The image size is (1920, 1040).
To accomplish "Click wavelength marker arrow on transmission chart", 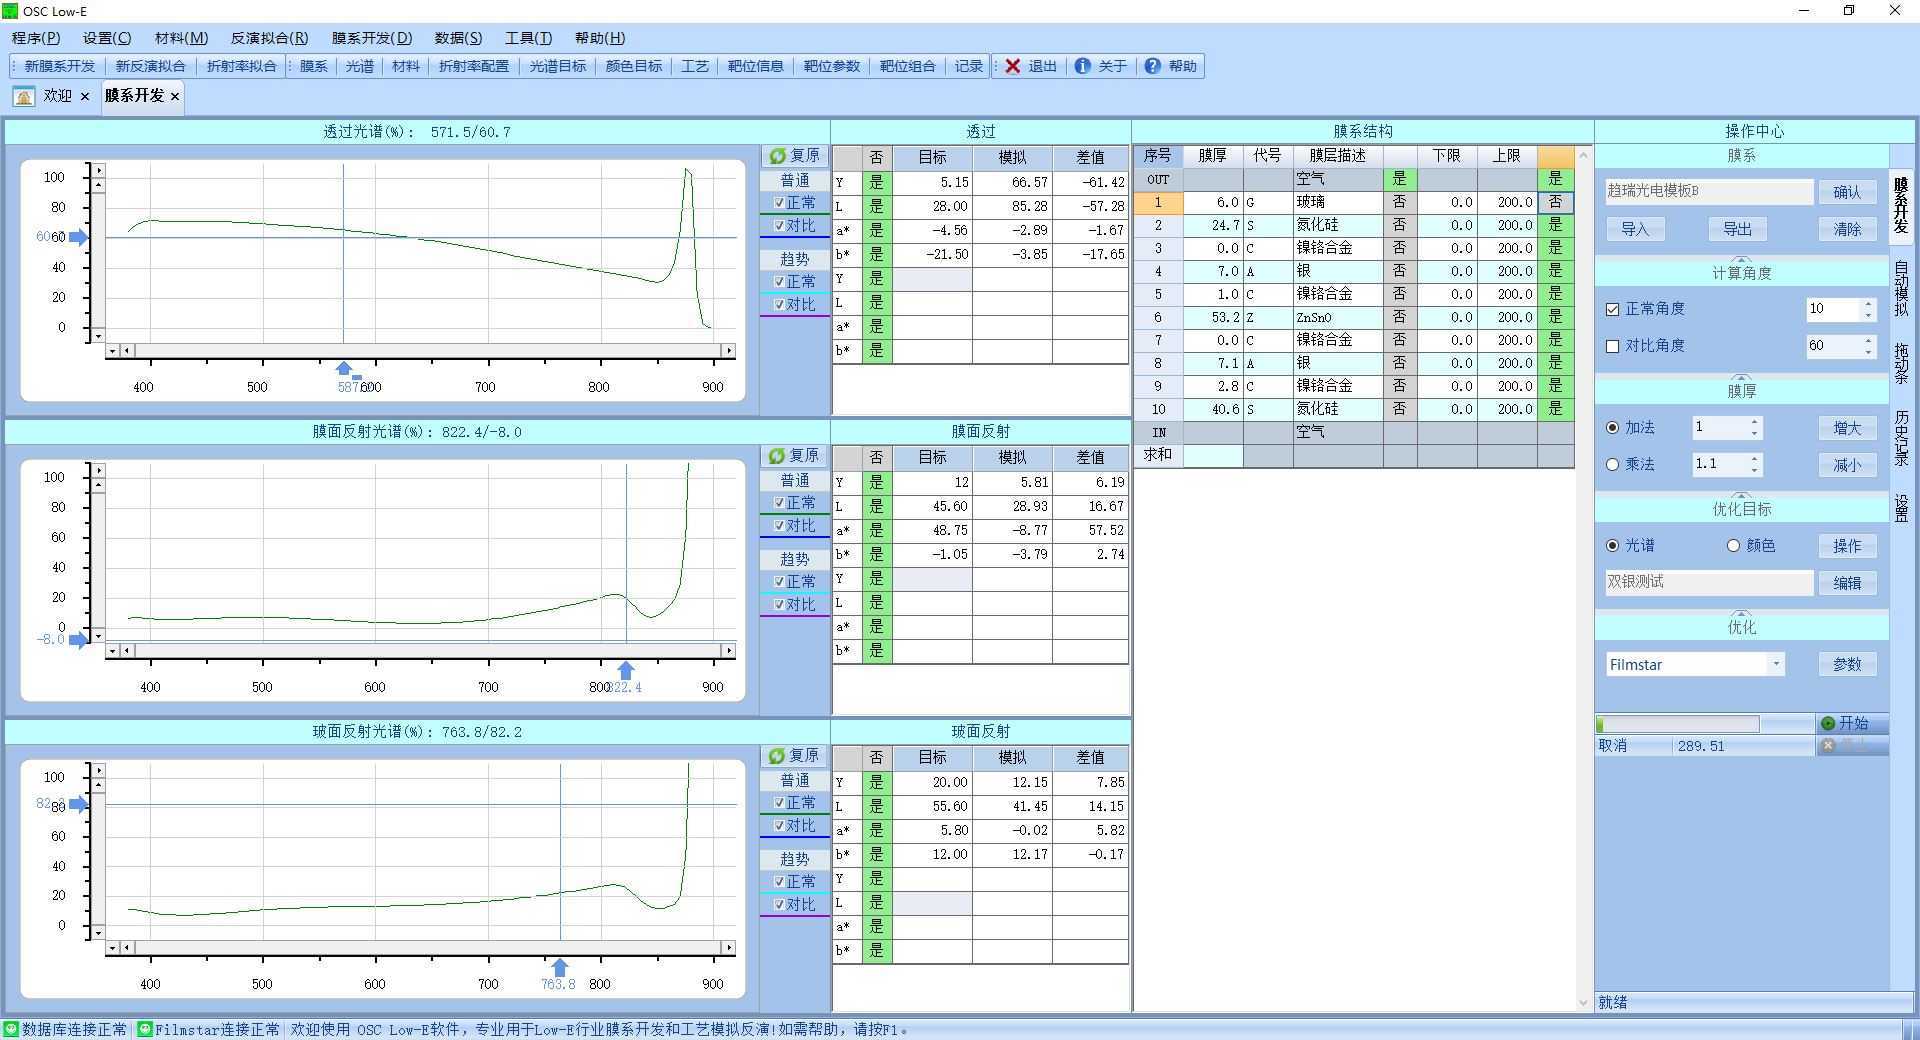I will point(344,369).
